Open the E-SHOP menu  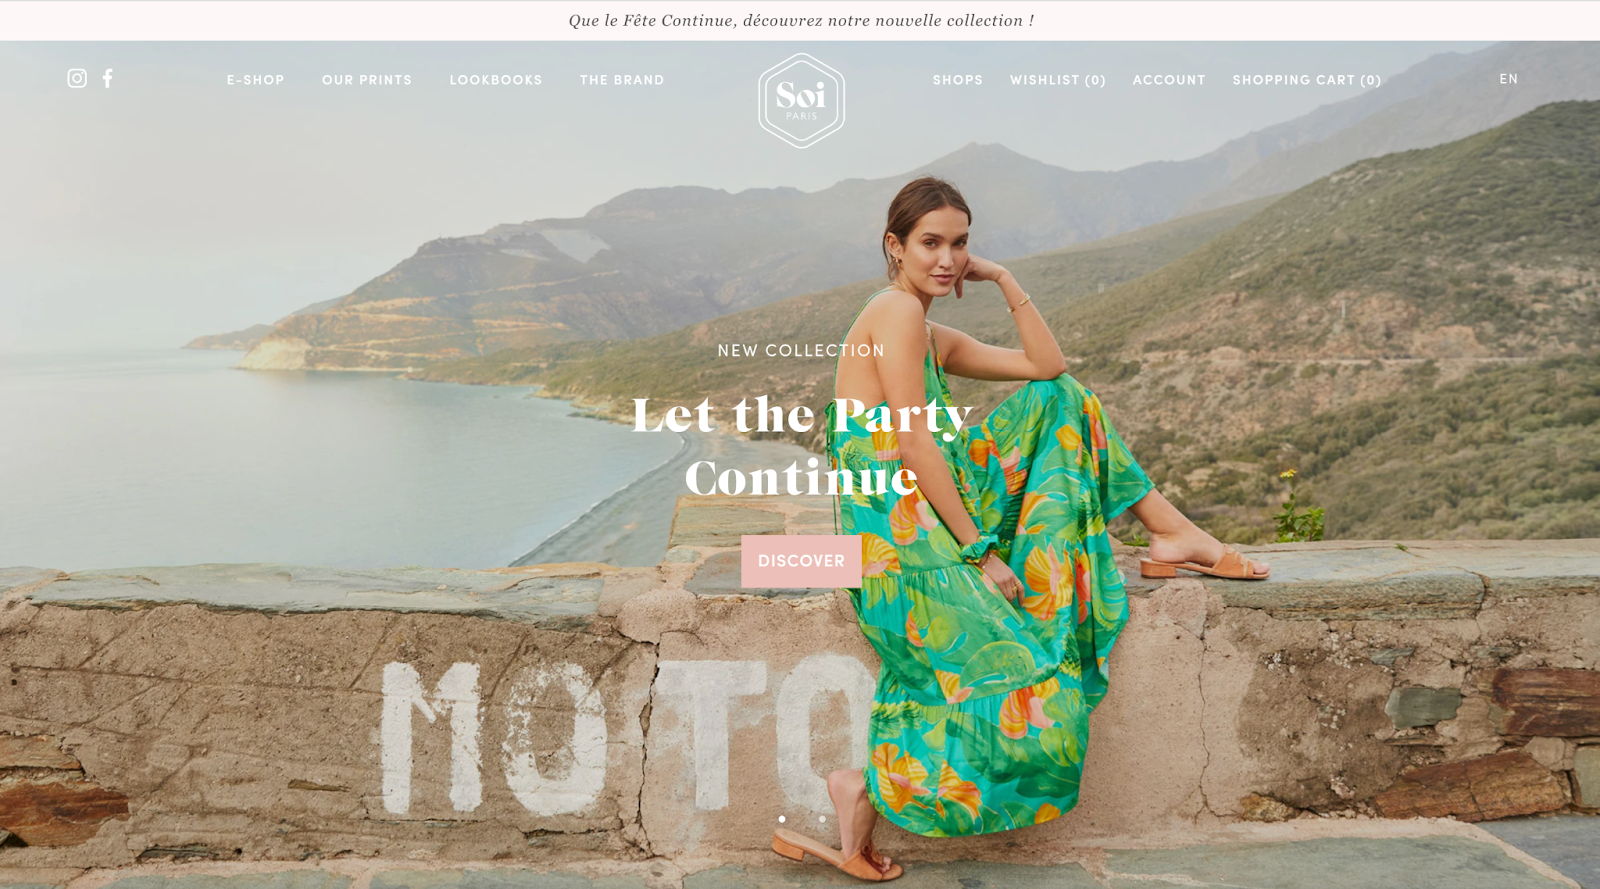click(255, 80)
